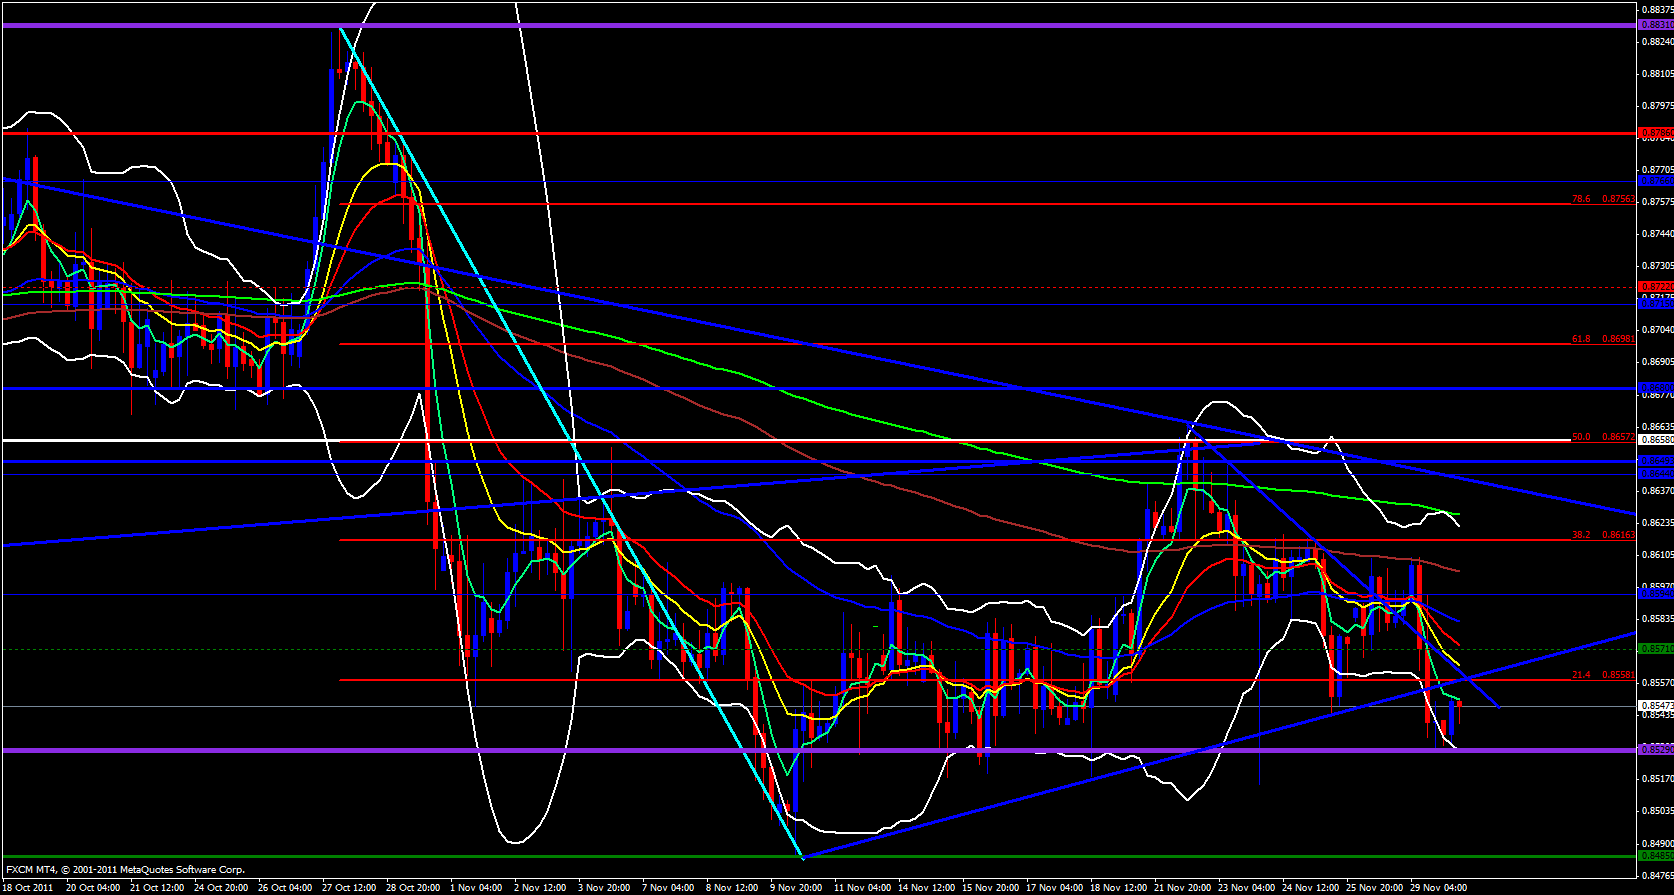This screenshot has height=895, width=1674.
Task: Click the purple 0.85290 support level tag
Action: click(x=1655, y=749)
